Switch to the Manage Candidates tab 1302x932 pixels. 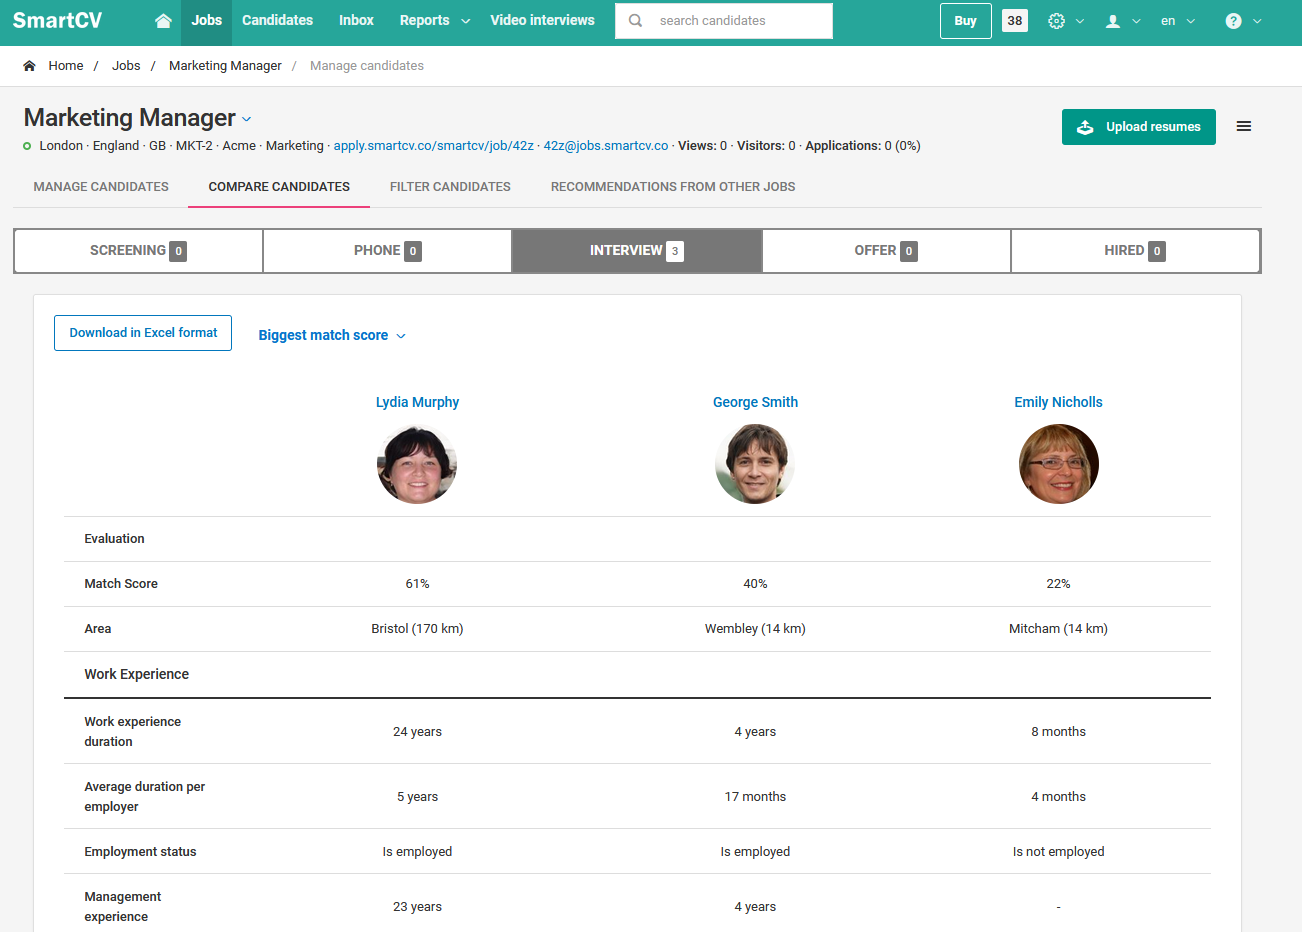pyautogui.click(x=101, y=187)
